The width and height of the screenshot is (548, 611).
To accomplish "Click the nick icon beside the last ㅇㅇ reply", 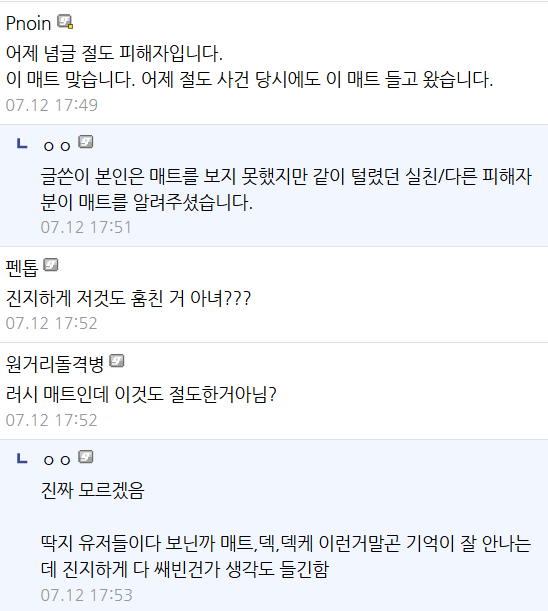I will 85,456.
